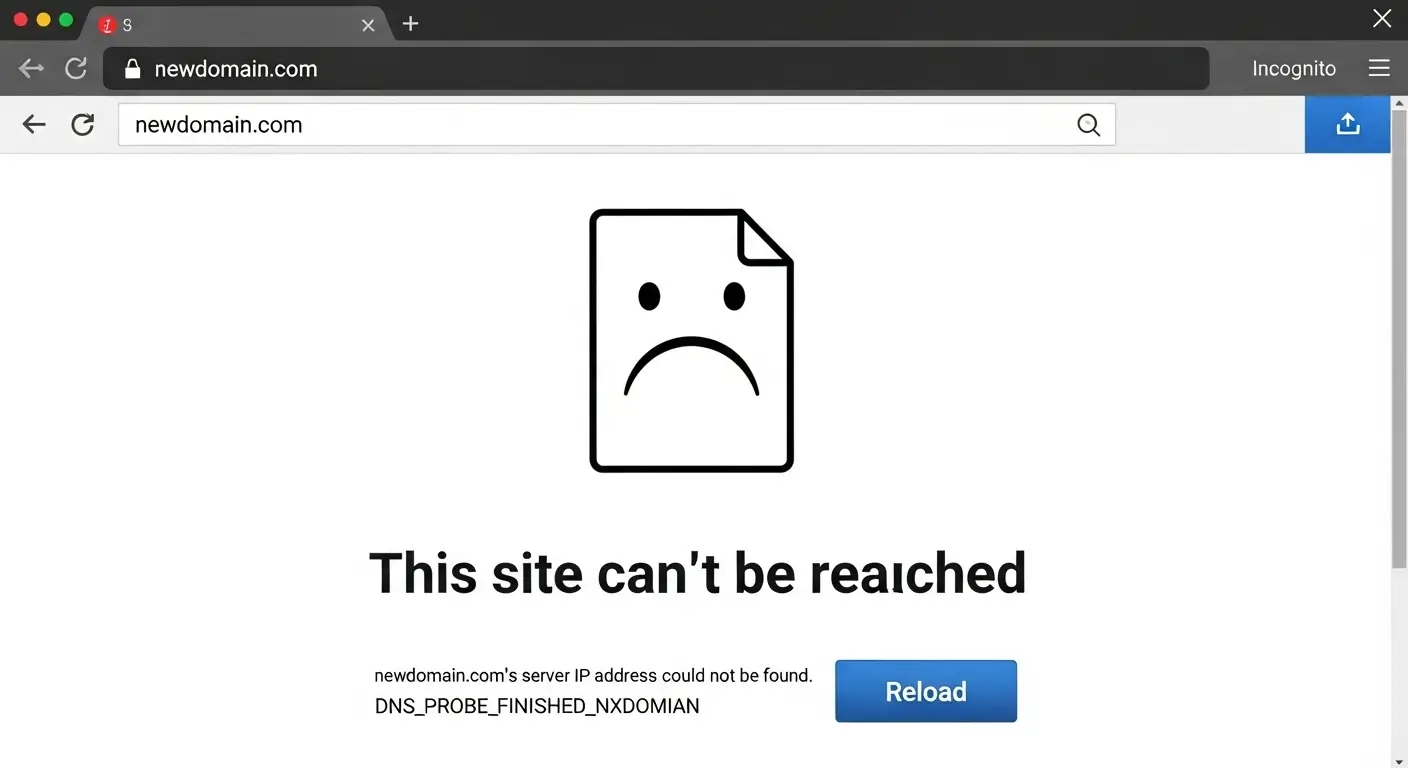1408x768 pixels.
Task: Click the yellow macOS minimize dot
Action: click(43, 20)
